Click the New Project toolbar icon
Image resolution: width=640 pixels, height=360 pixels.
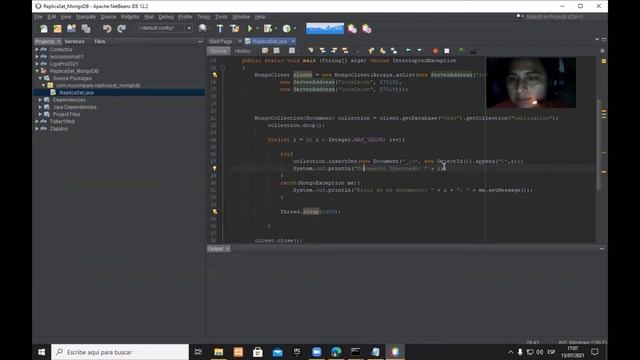pos(57,29)
